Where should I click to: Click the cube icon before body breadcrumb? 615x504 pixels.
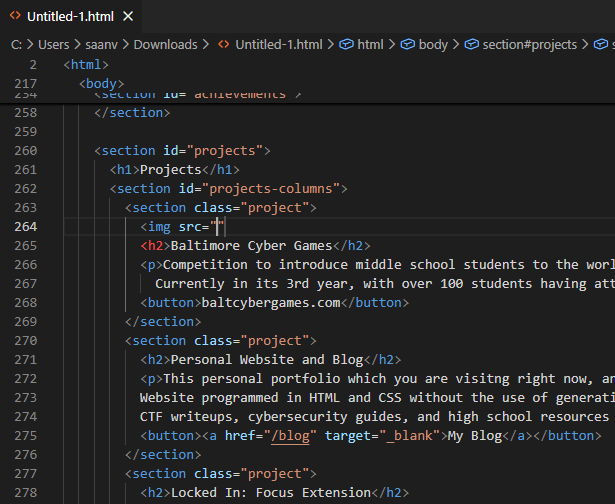(x=408, y=44)
